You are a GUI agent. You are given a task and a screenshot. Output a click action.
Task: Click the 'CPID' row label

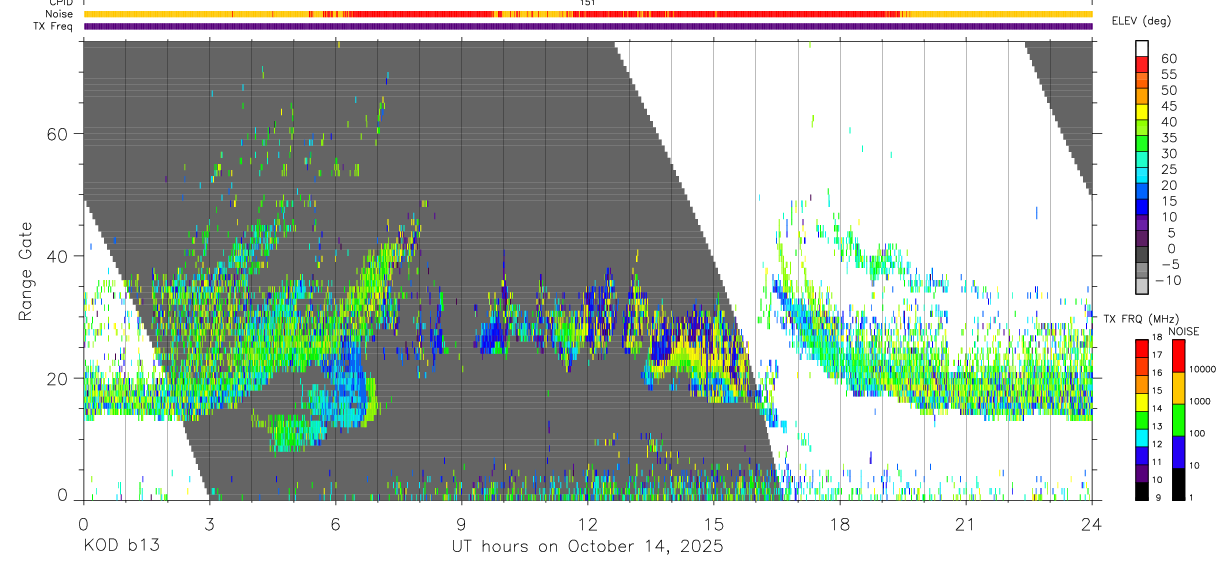(60, 3)
